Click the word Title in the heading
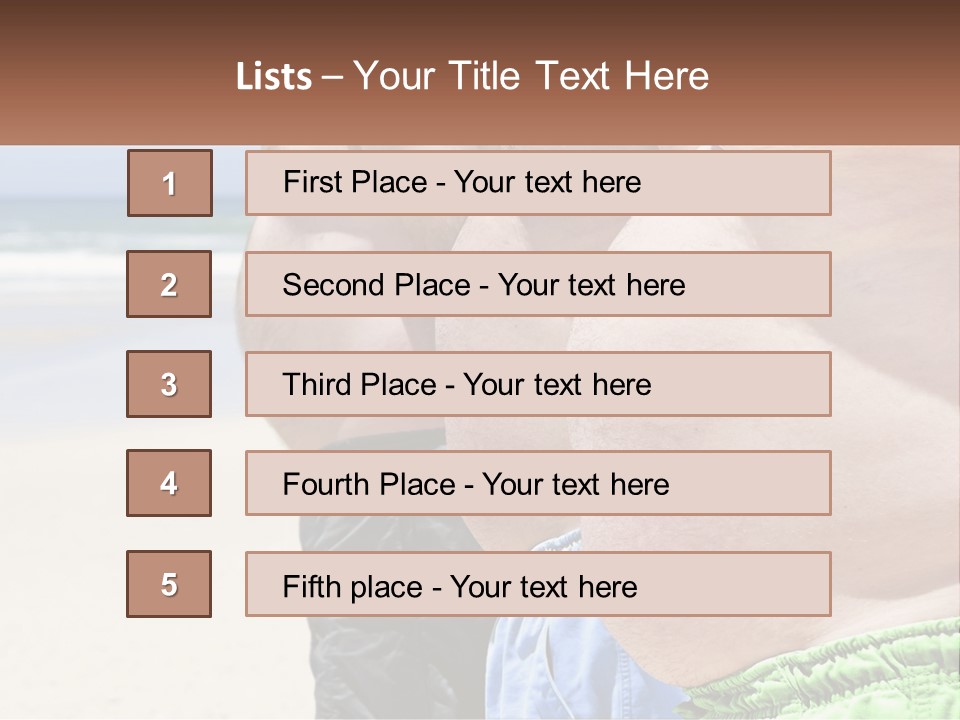Screen dimensions: 960x720 click(x=487, y=76)
